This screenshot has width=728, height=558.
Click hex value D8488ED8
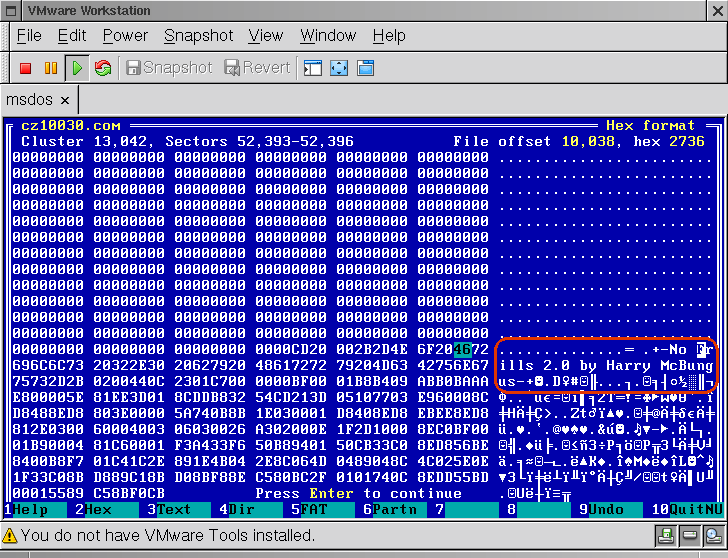(48, 413)
